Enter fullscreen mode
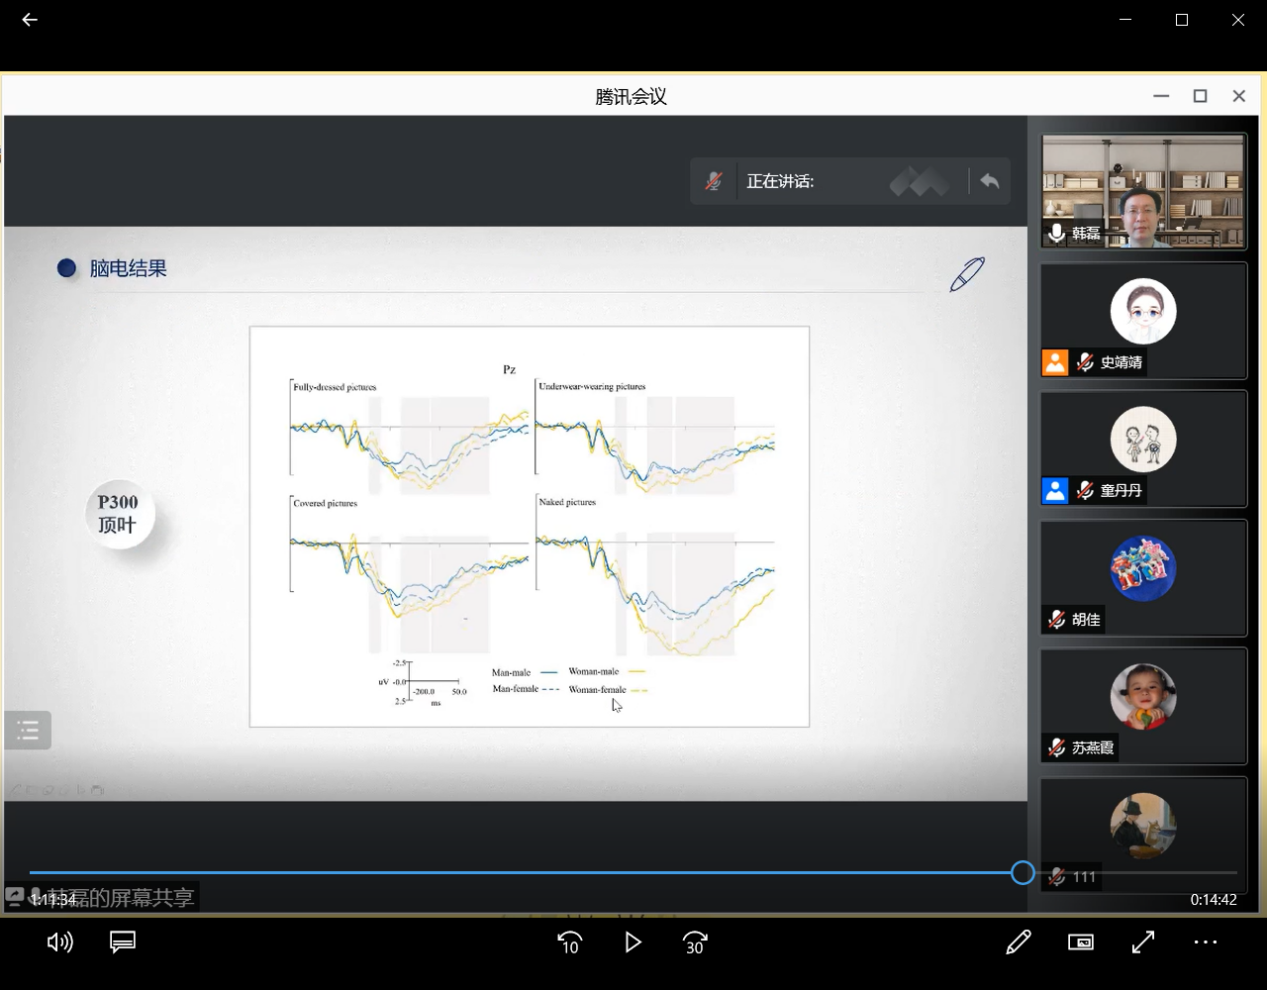 point(1143,942)
